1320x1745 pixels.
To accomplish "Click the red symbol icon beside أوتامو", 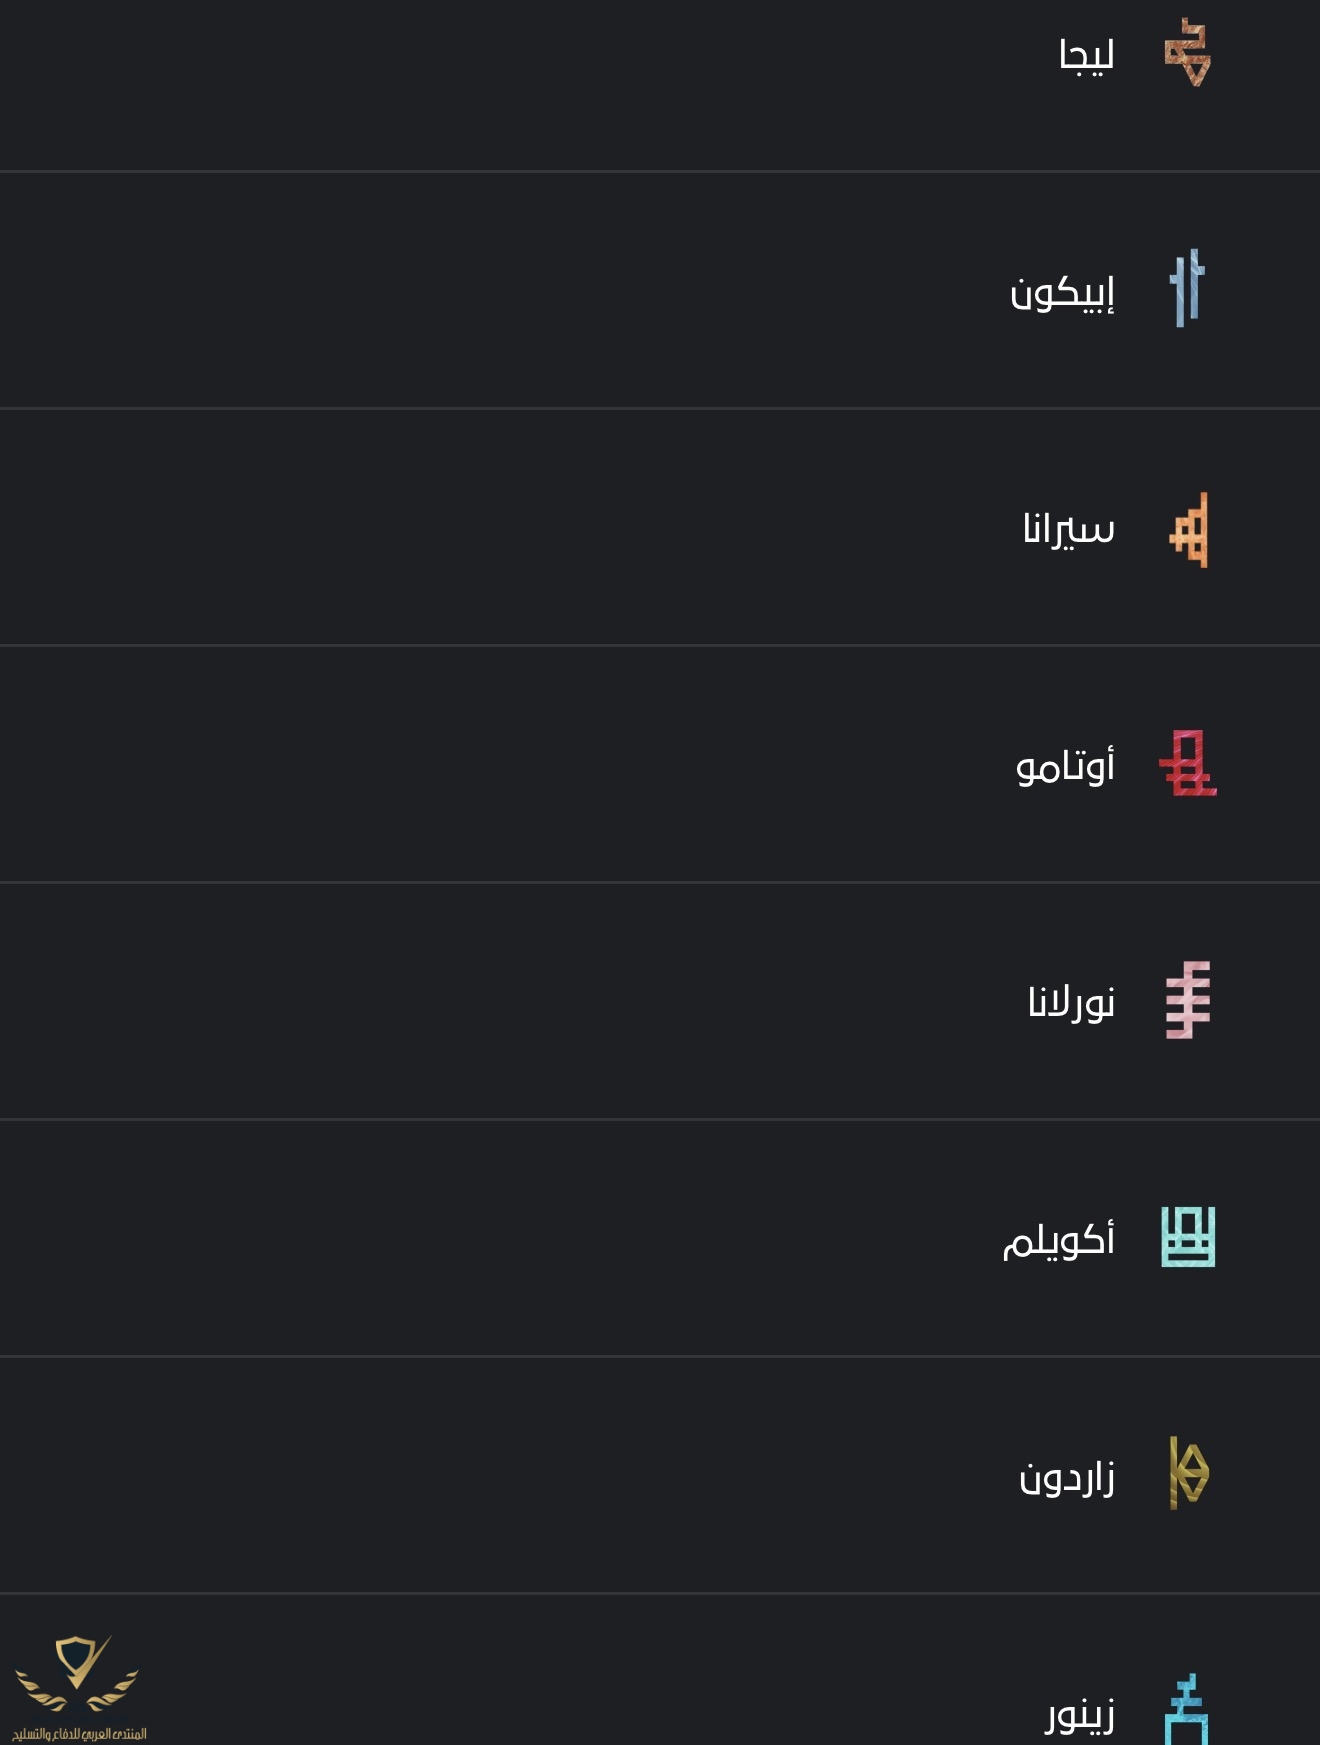I will click(1188, 764).
